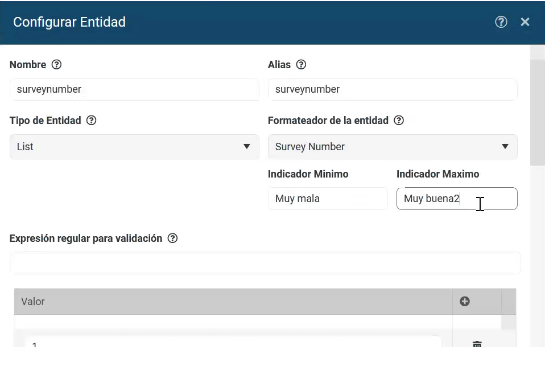This screenshot has height=373, width=547.
Task: Show help for Expresión regular para validación
Action: click(173, 238)
